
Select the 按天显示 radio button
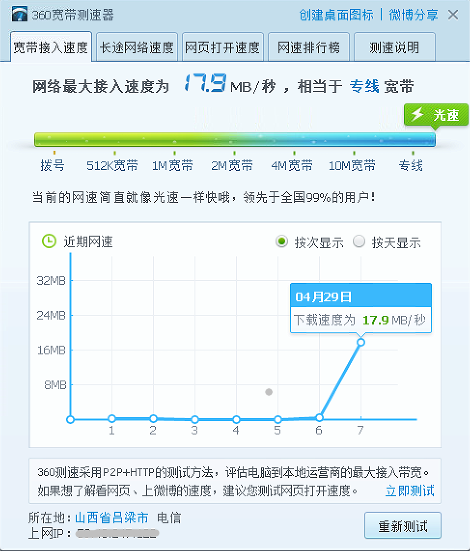click(x=359, y=241)
